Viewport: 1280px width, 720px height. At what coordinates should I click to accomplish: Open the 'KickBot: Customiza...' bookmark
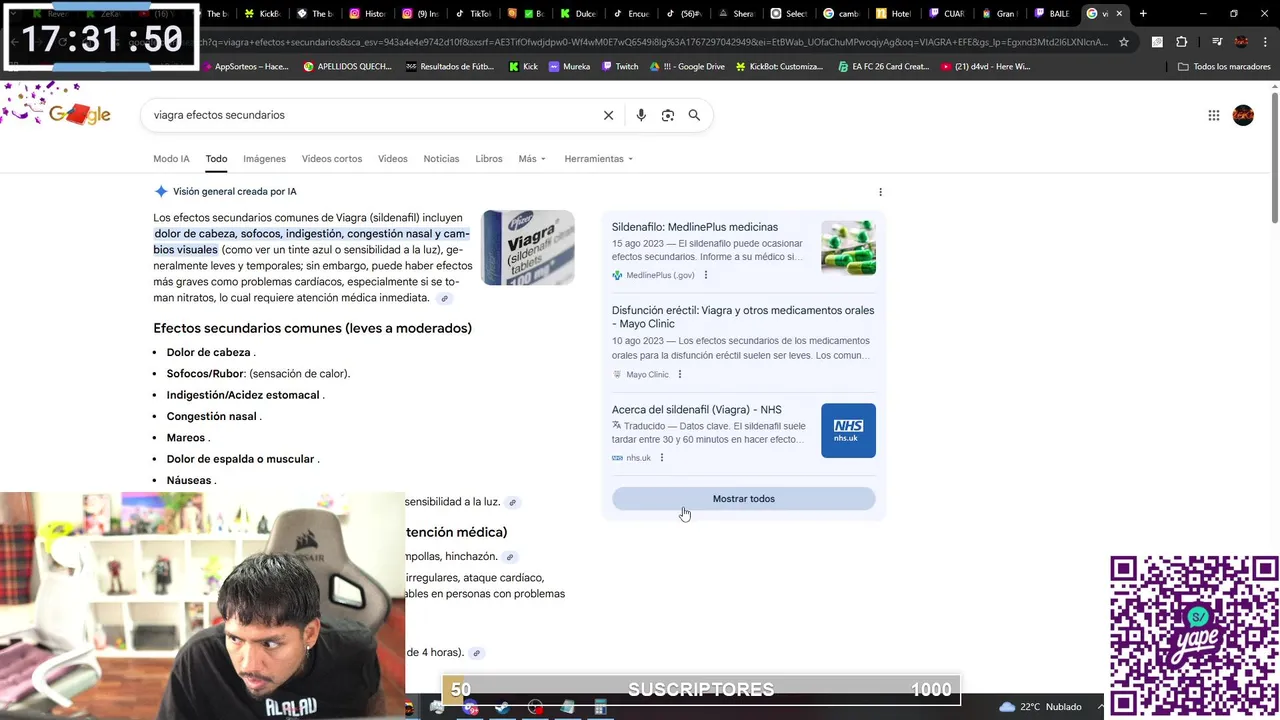tap(779, 67)
